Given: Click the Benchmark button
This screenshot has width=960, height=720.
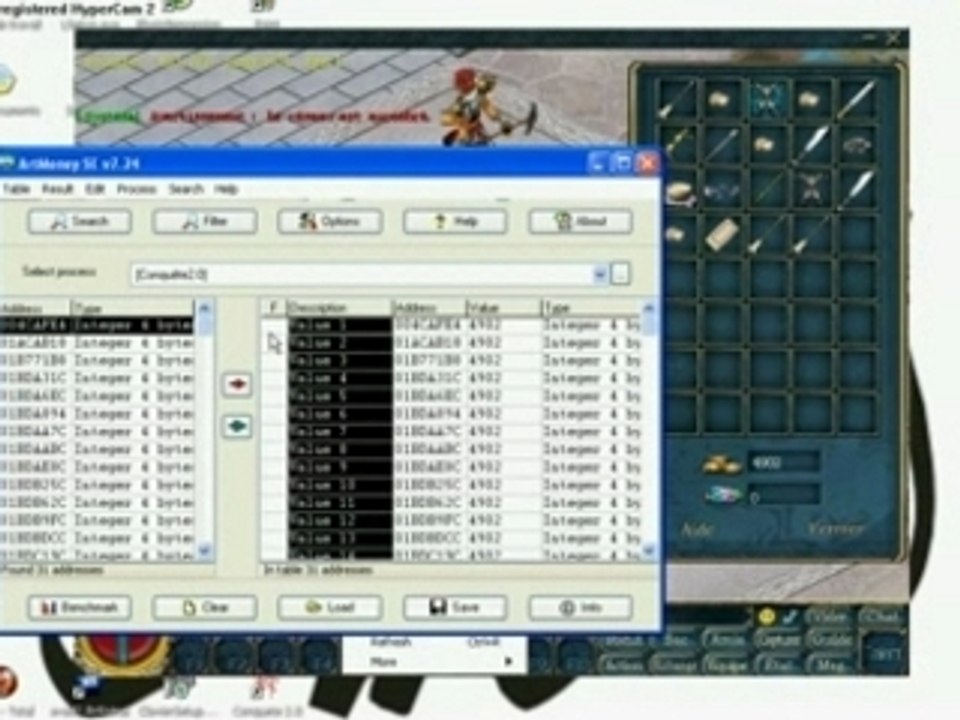Looking at the screenshot, I should 80,607.
